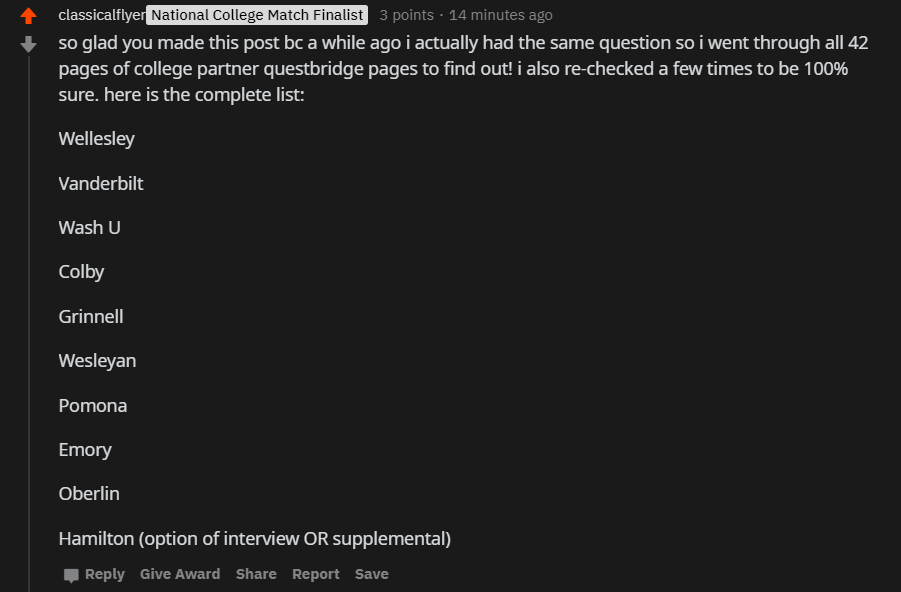Save the comment for later

point(371,573)
